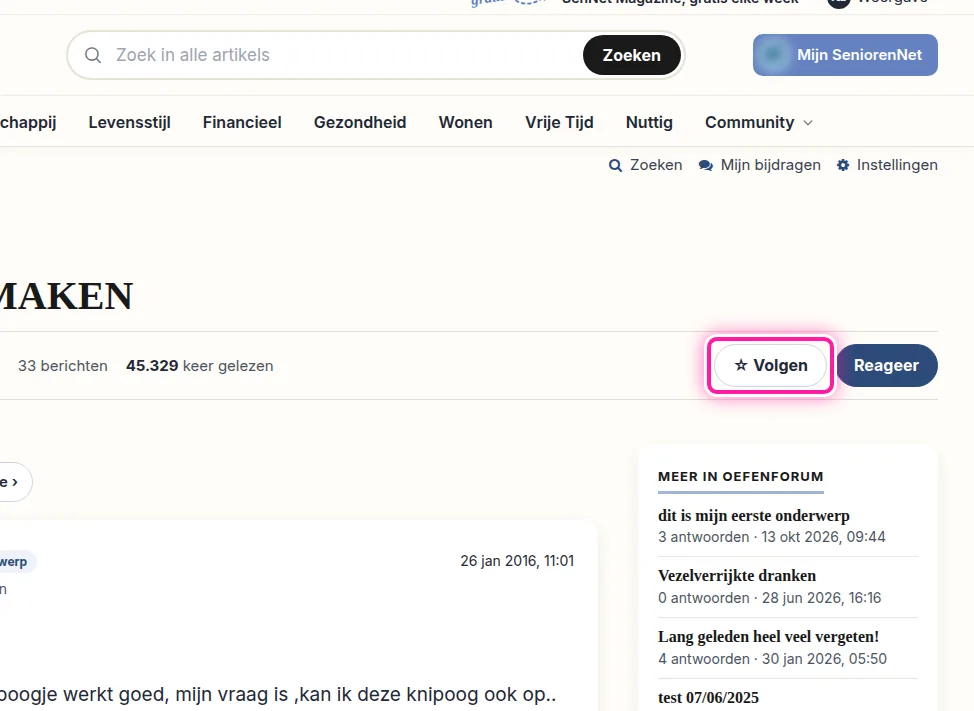Open the Vrije Tijd menu item

[x=559, y=122]
